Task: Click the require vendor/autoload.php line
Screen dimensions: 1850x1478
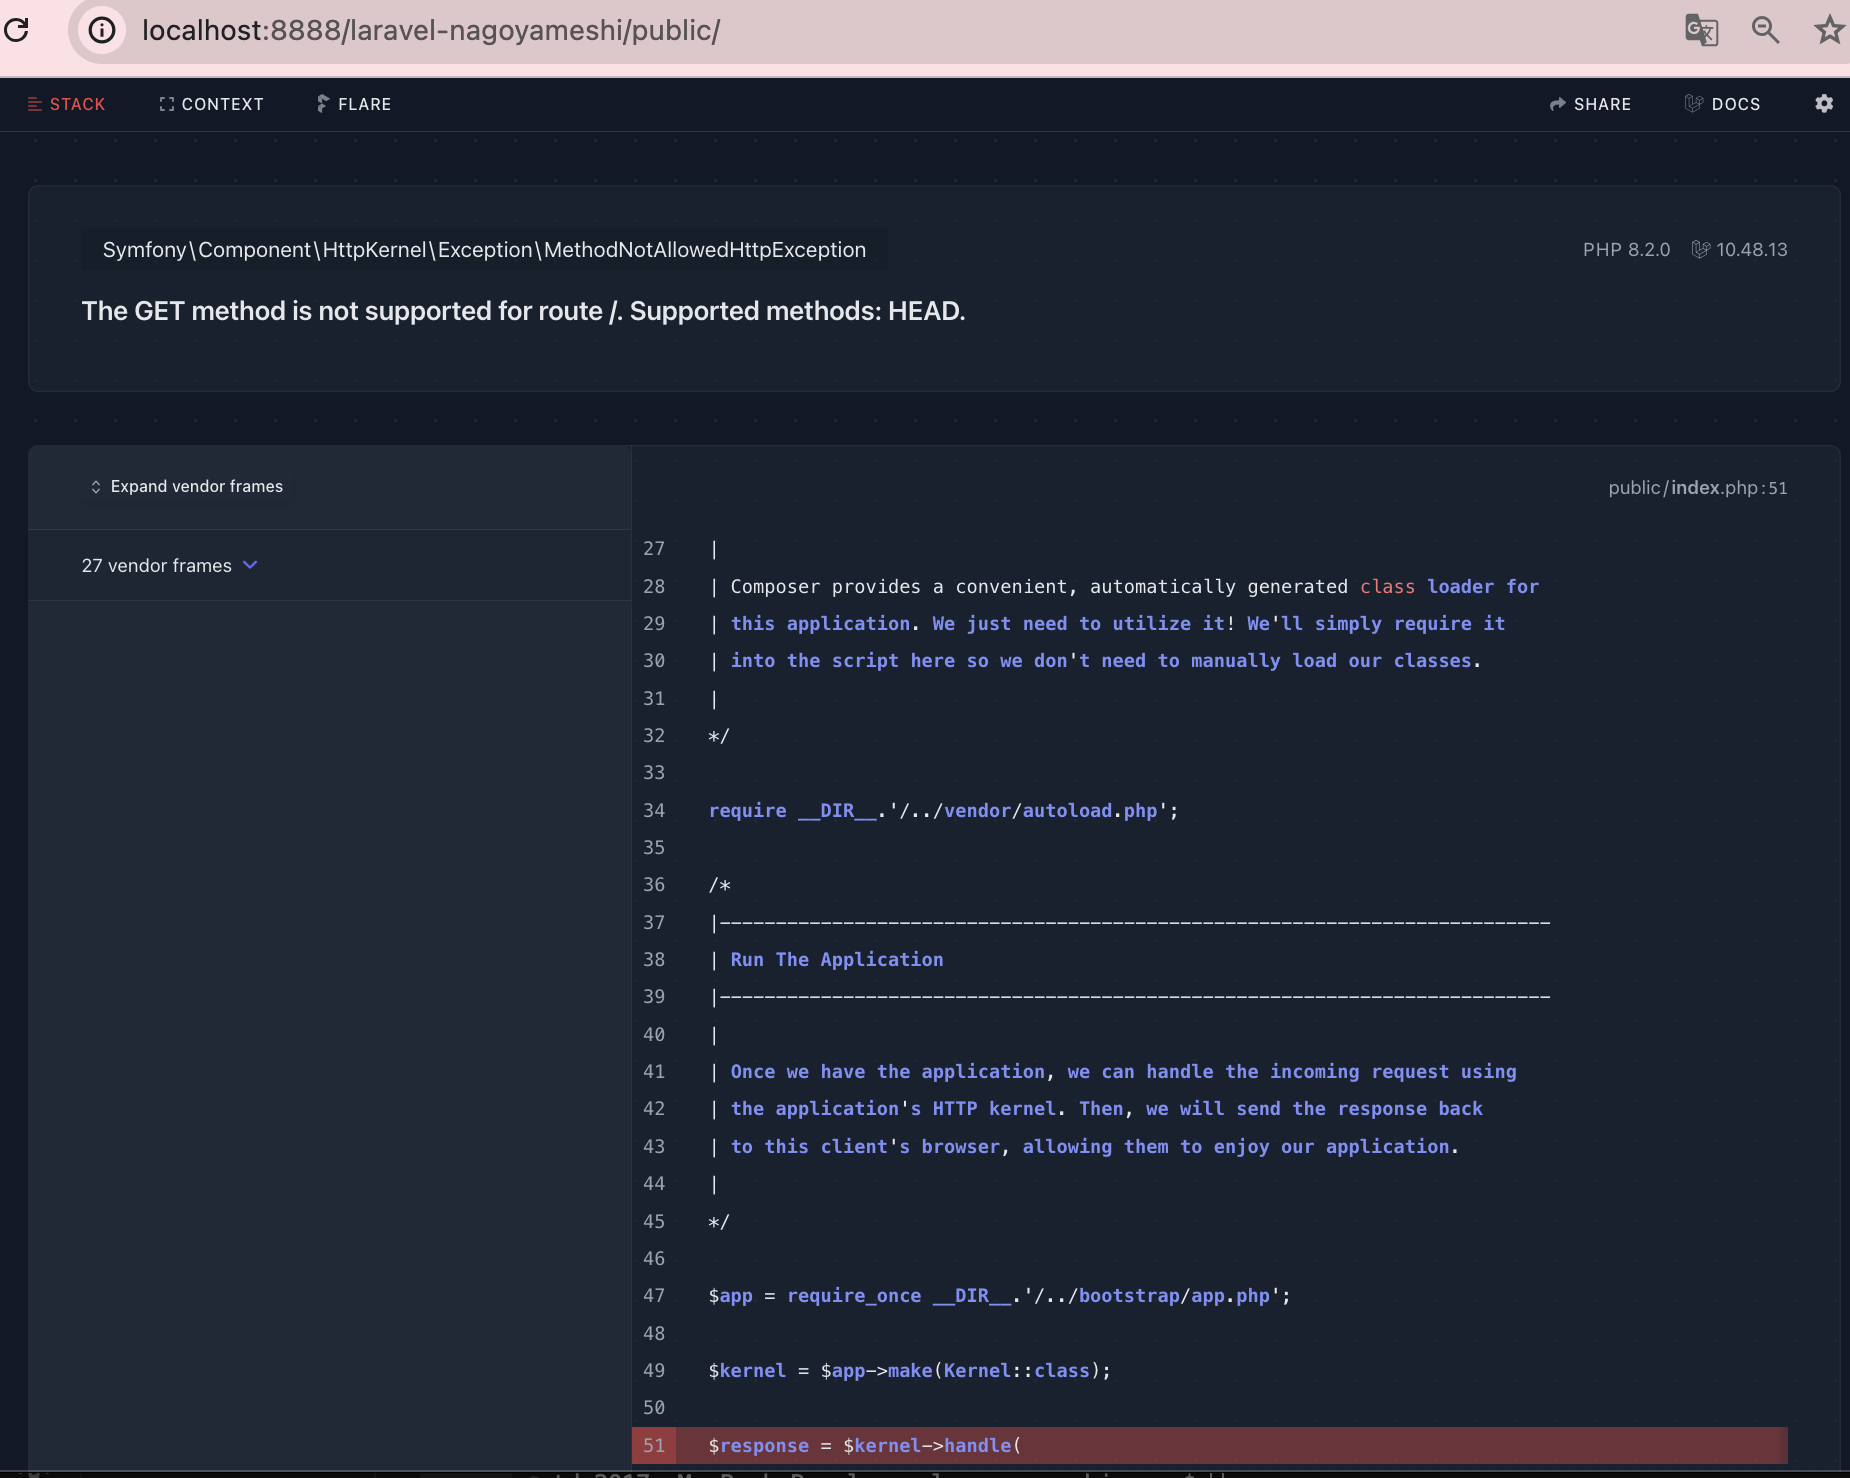Action: coord(943,811)
